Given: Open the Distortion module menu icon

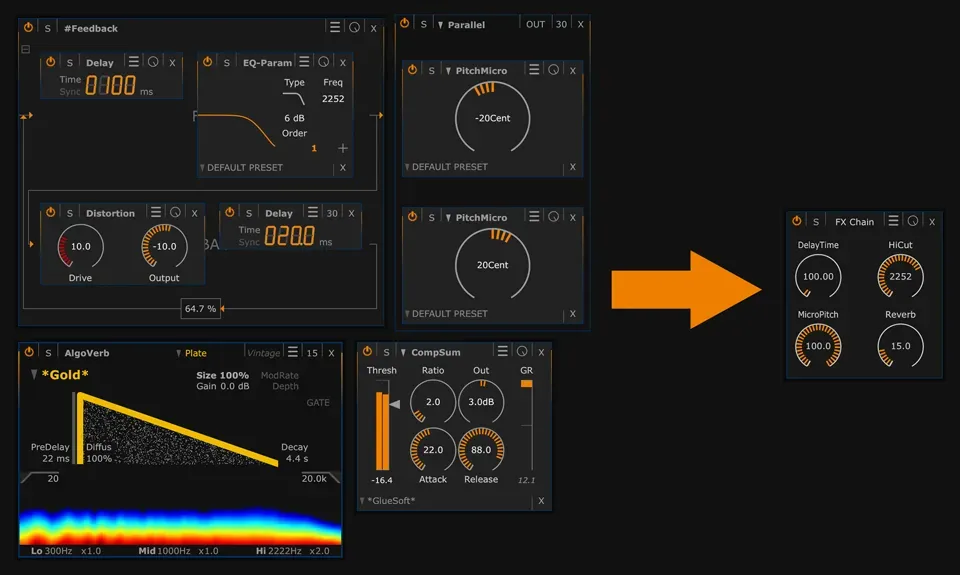Looking at the screenshot, I should 156,212.
